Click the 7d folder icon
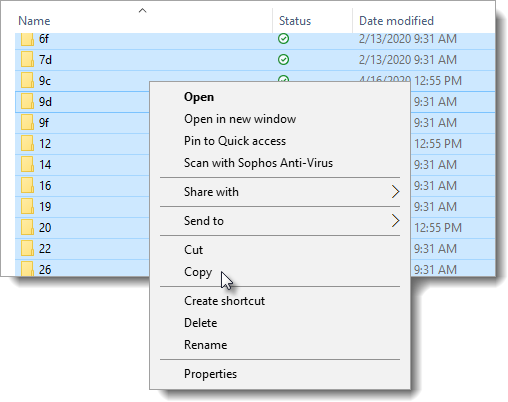508x402 pixels. click(27, 60)
